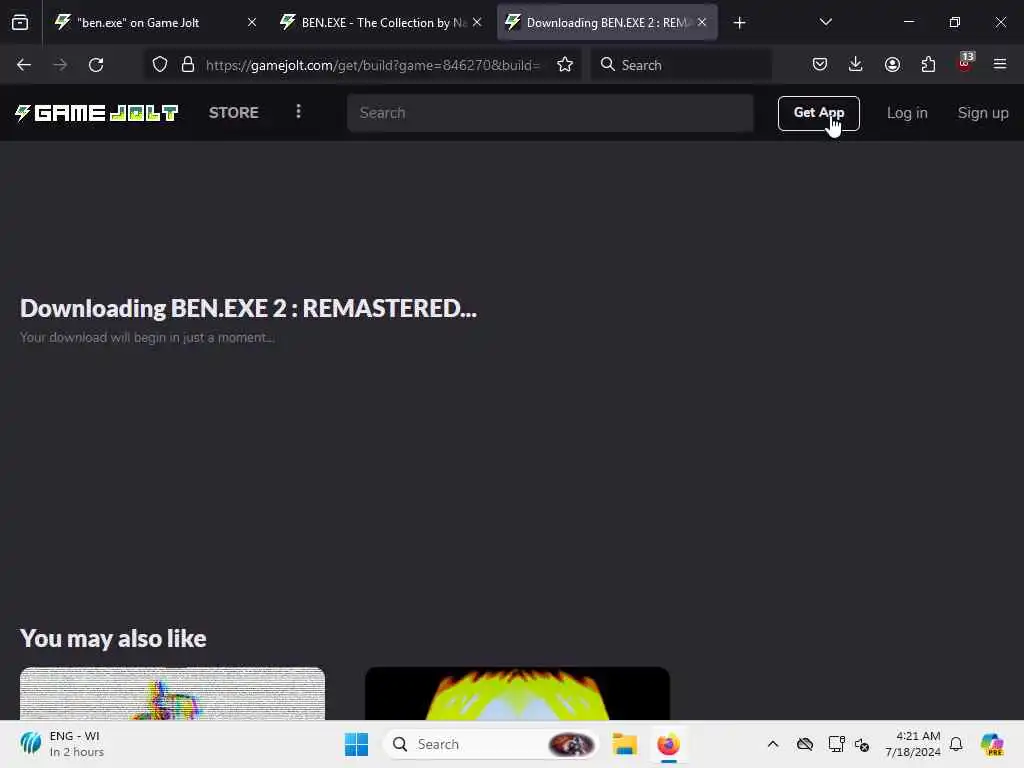Screen dimensions: 1024x768
Task: Go to Game Jolt home via logo
Action: 96,113
